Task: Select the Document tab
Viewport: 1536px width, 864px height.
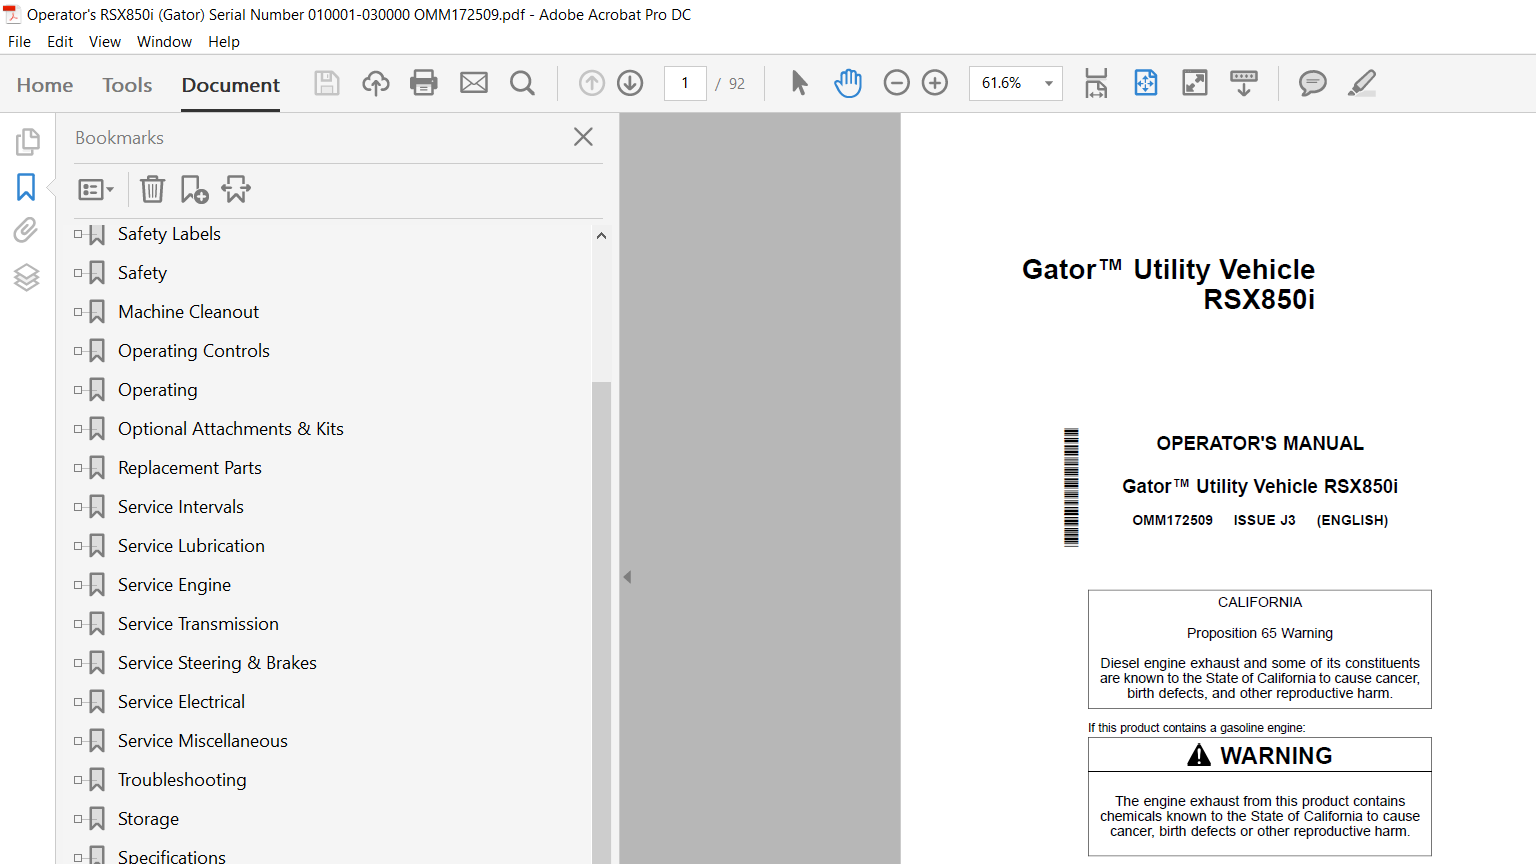Action: pos(231,85)
